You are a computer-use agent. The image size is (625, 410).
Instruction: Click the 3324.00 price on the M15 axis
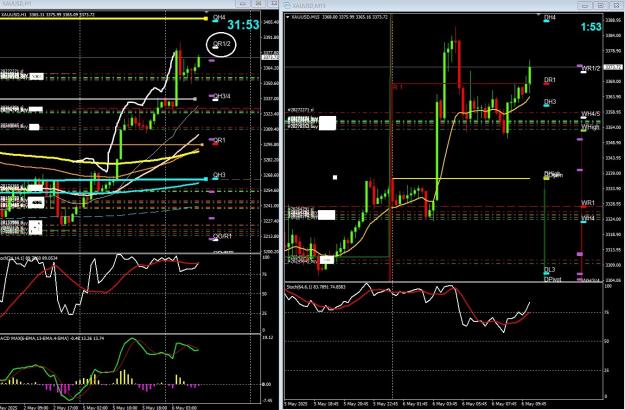tap(613, 219)
